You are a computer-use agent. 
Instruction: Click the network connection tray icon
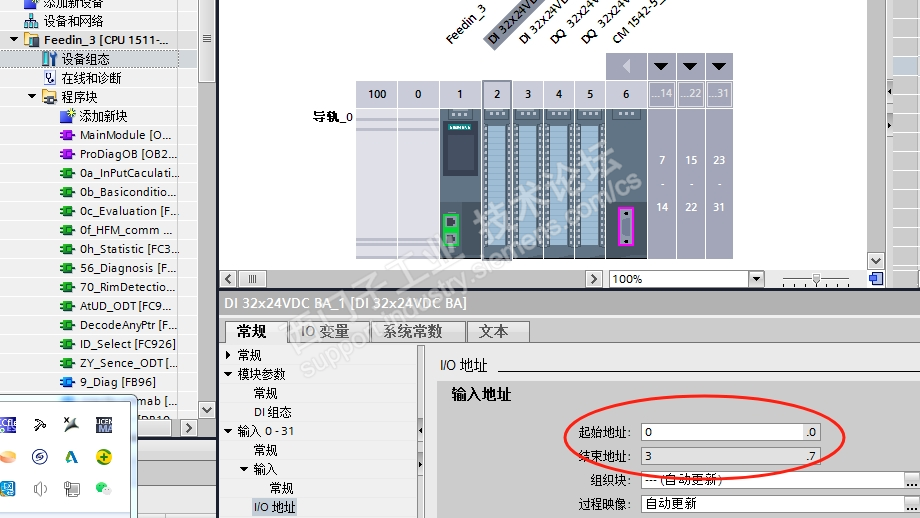click(x=72, y=488)
